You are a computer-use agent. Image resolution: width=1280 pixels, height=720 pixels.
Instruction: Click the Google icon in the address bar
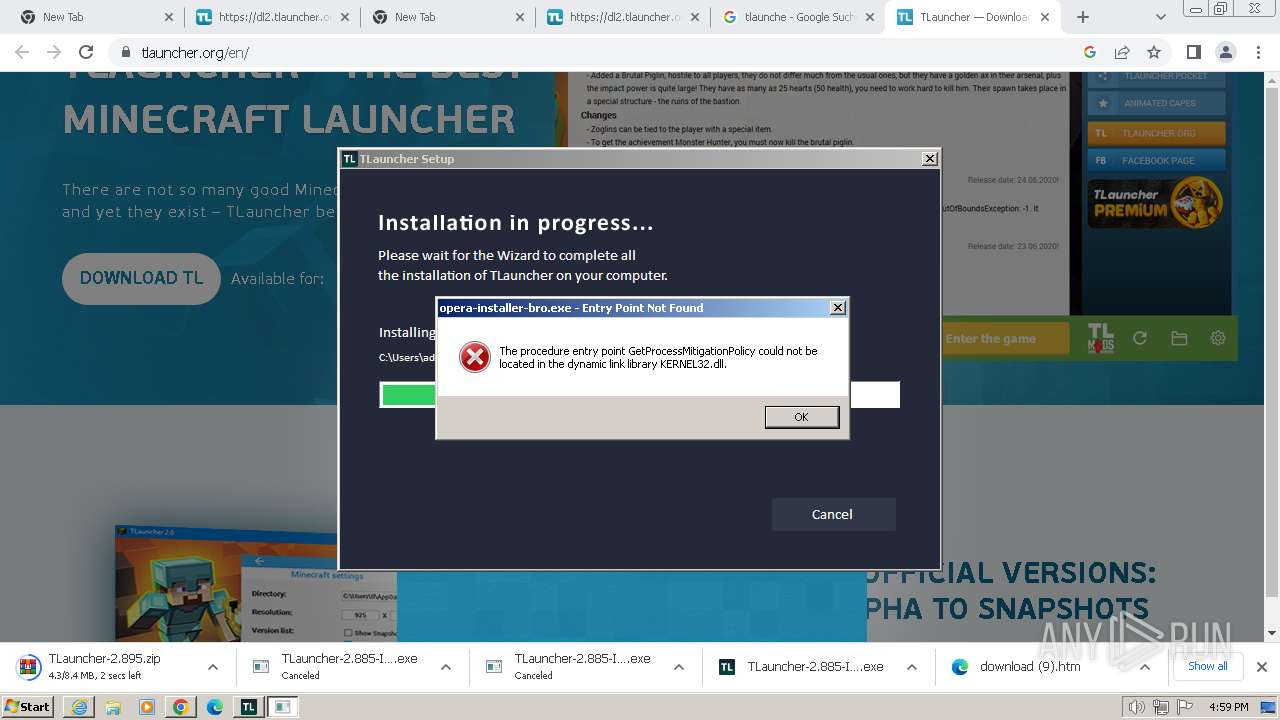click(x=1090, y=52)
